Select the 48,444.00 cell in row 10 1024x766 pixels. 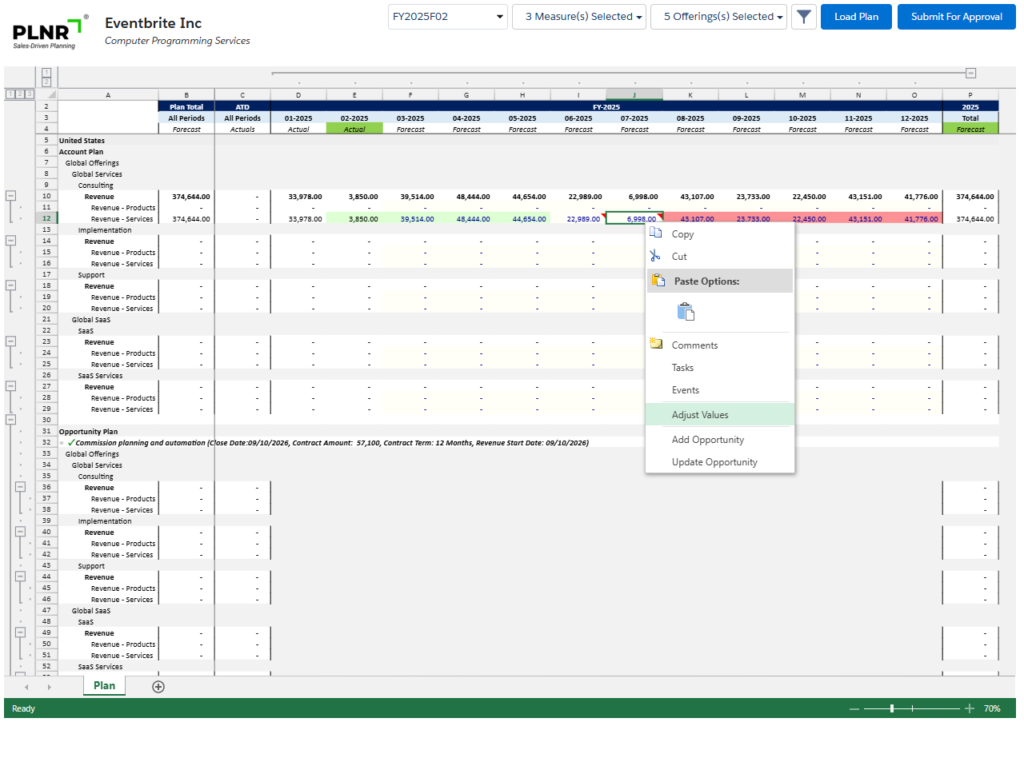click(x=466, y=197)
